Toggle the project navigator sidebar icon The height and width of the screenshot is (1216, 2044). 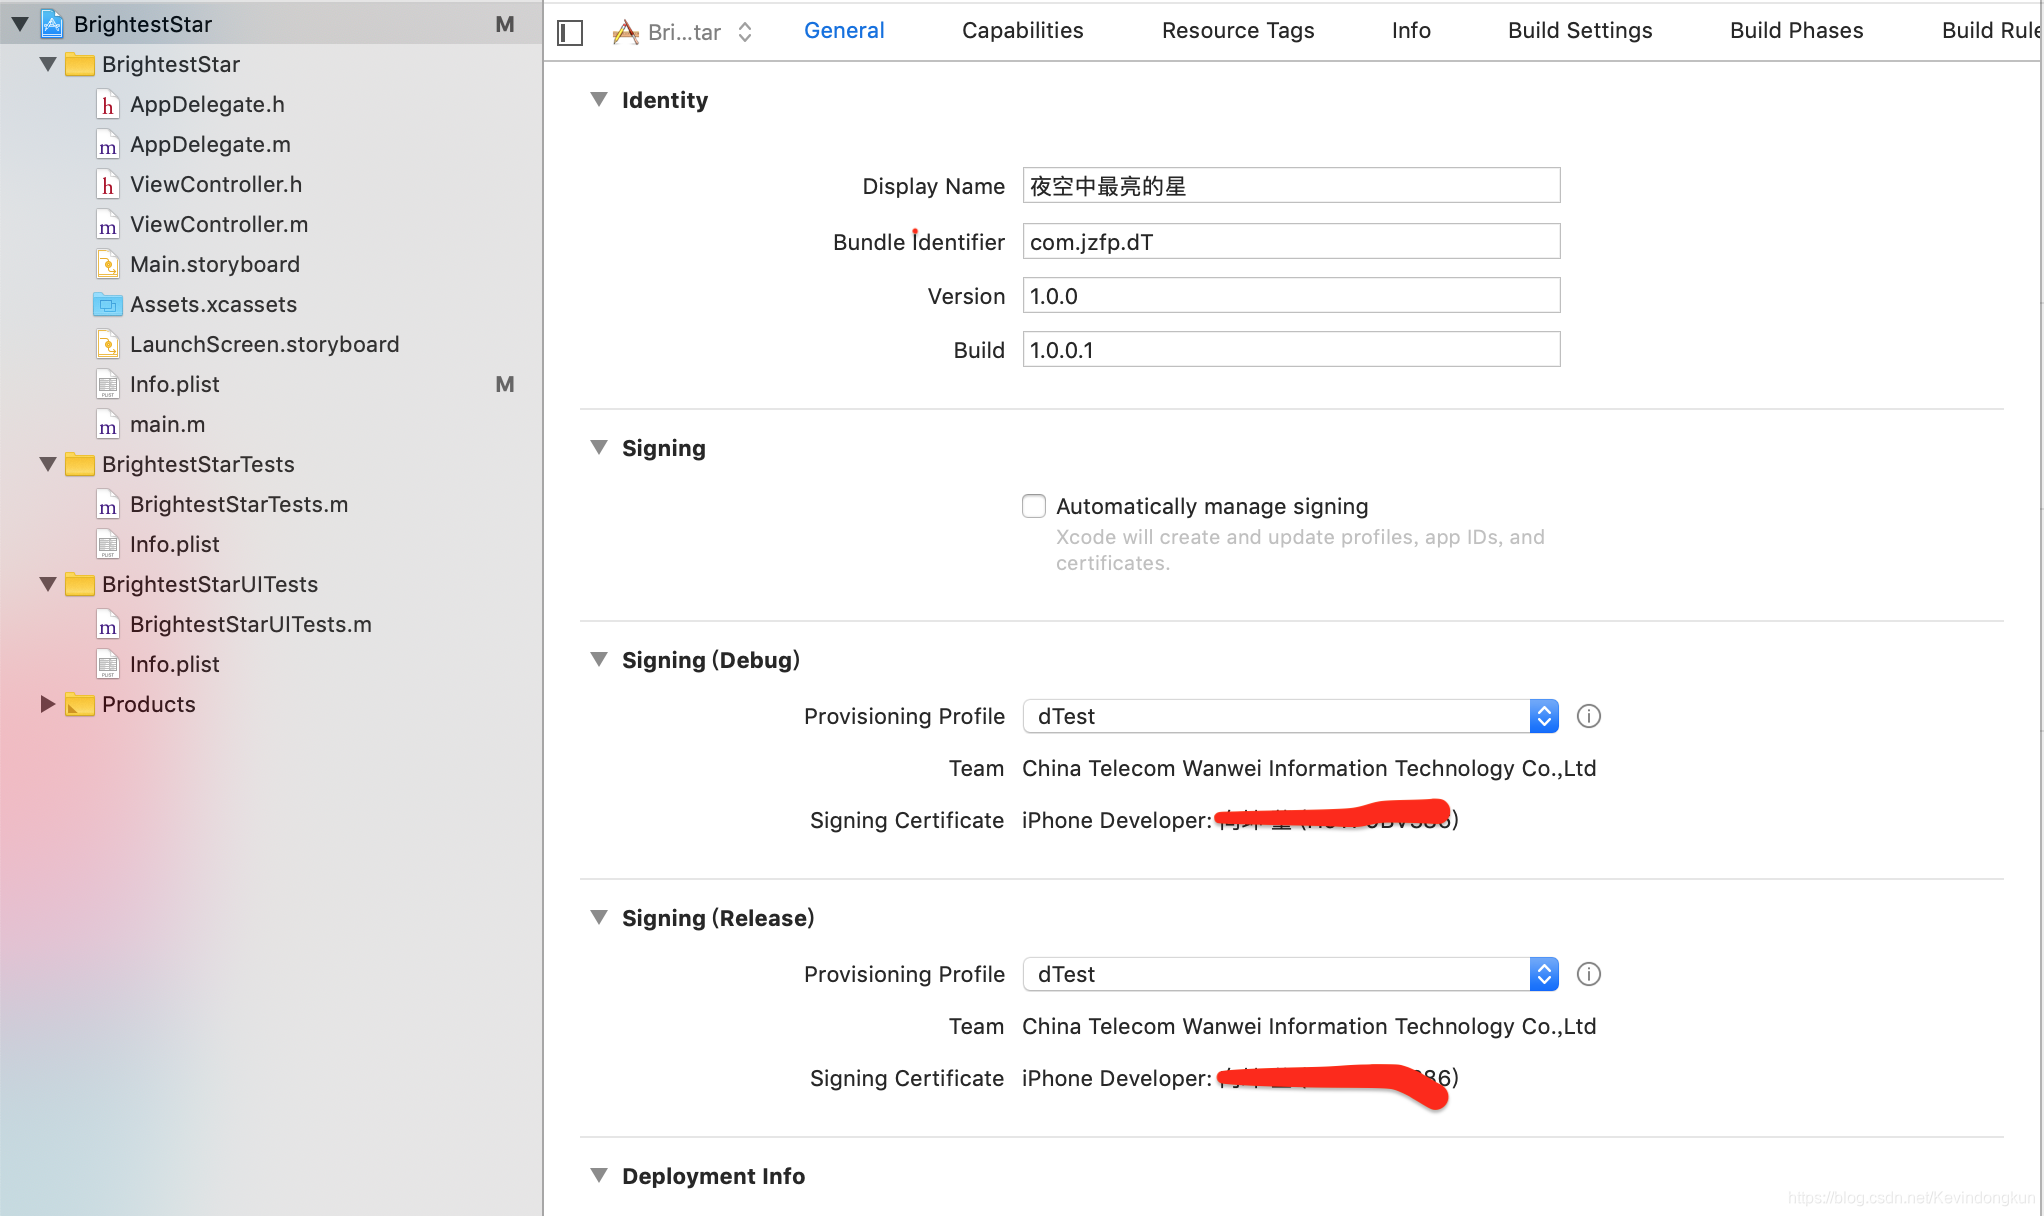point(570,33)
